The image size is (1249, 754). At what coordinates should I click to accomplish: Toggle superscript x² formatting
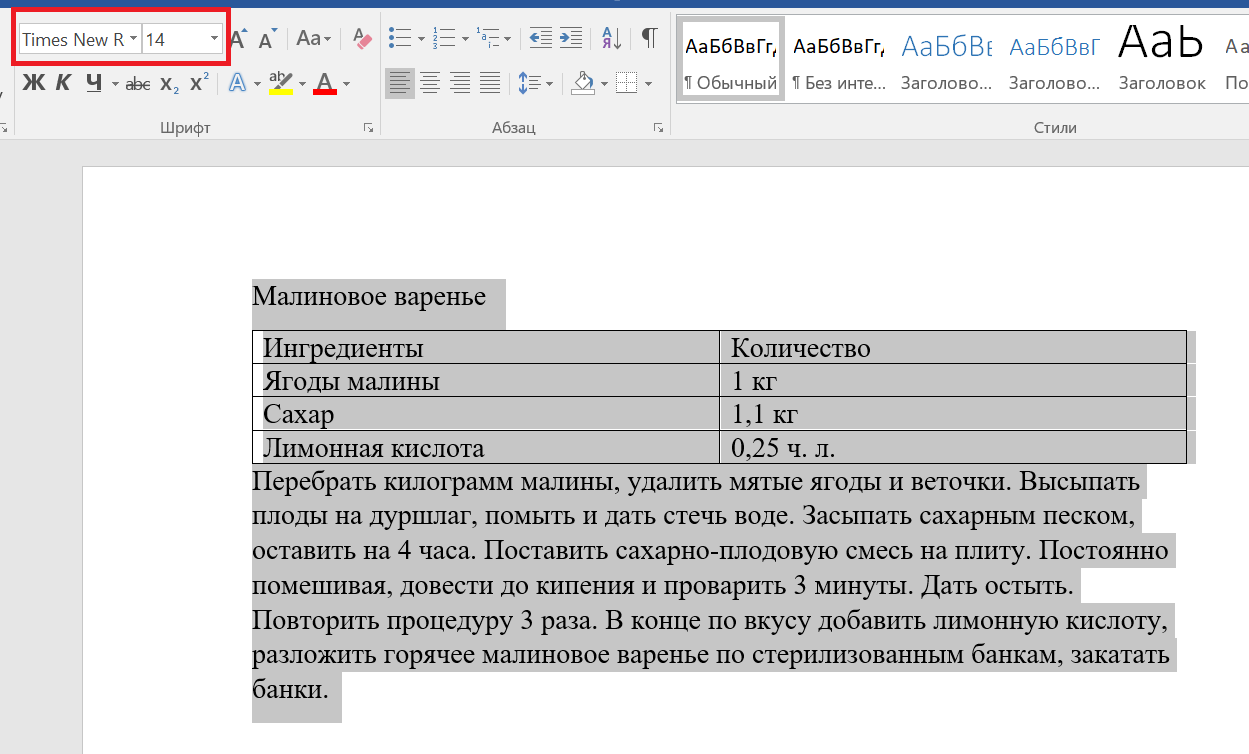click(x=199, y=83)
